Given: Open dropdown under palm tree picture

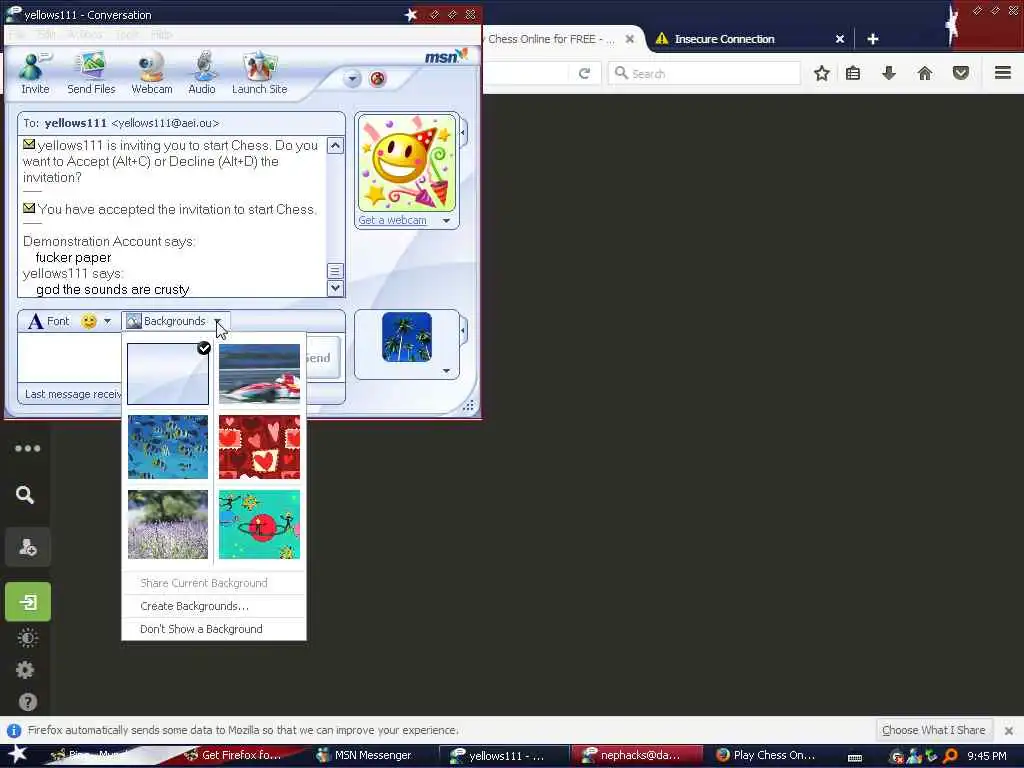Looking at the screenshot, I should click(446, 371).
